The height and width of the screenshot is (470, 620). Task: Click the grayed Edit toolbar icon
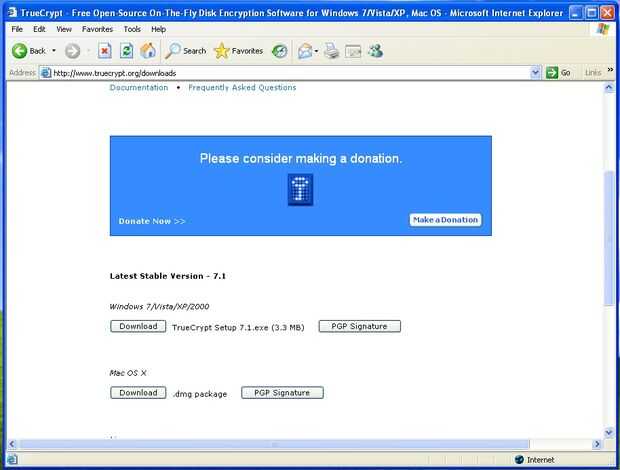[x=353, y=51]
